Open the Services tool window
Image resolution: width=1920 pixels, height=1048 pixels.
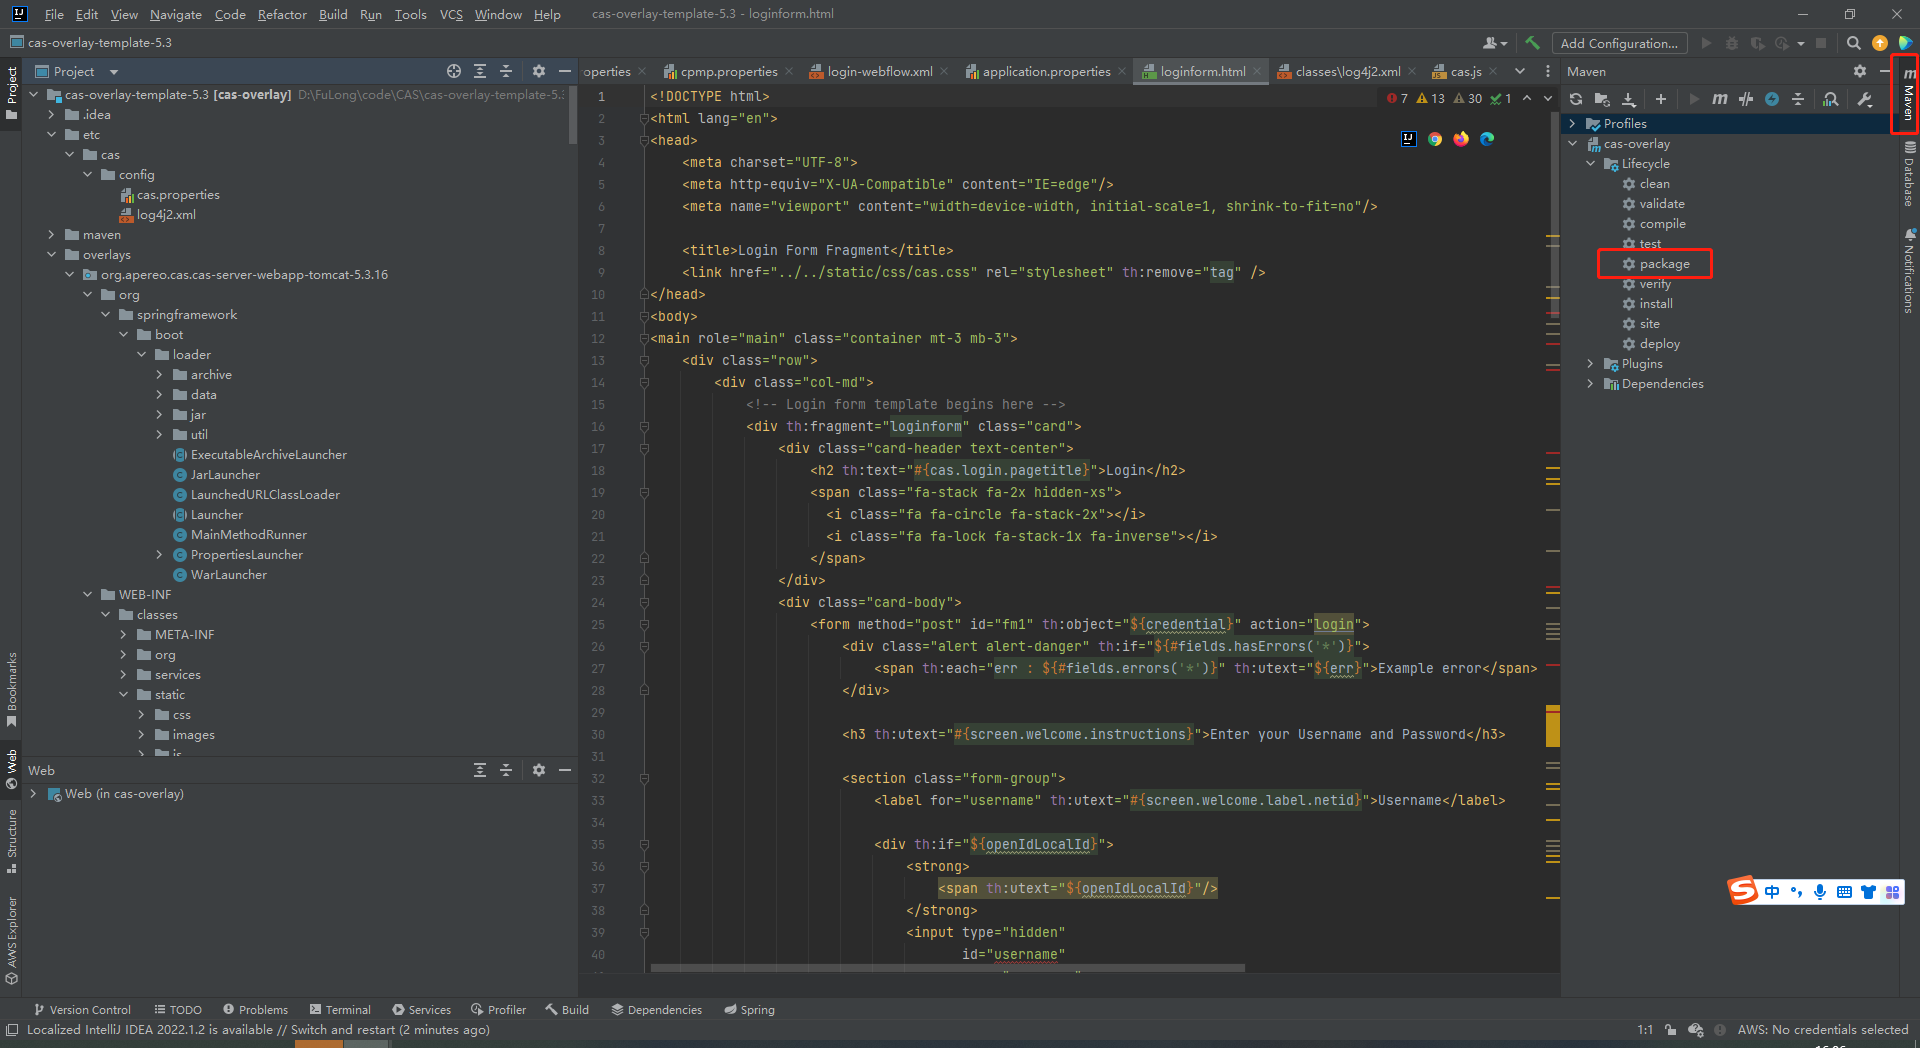click(x=421, y=1010)
